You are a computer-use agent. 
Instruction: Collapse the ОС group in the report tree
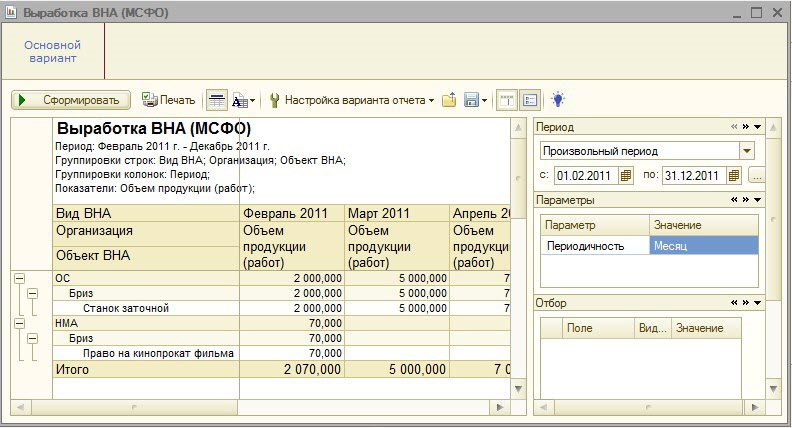pyautogui.click(x=18, y=278)
